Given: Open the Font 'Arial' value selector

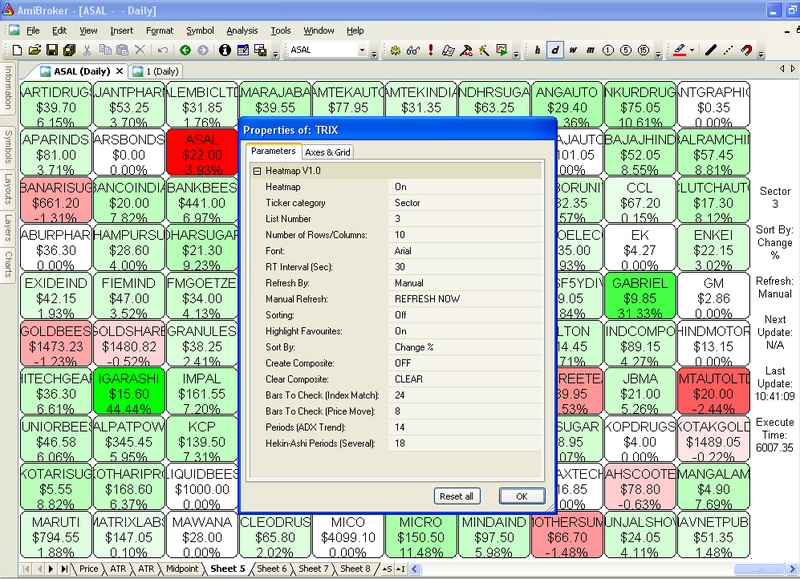Looking at the screenshot, I should [x=464, y=250].
